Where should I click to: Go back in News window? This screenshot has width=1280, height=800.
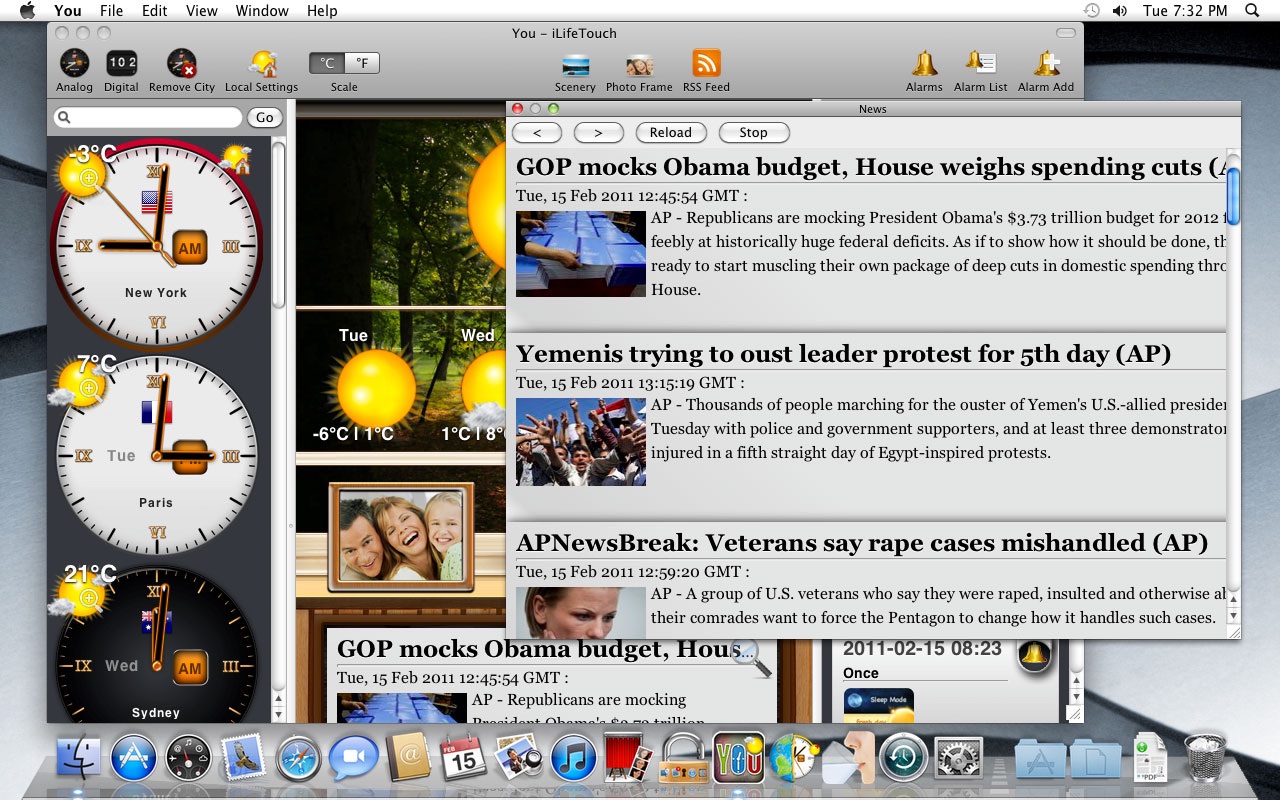(x=537, y=132)
